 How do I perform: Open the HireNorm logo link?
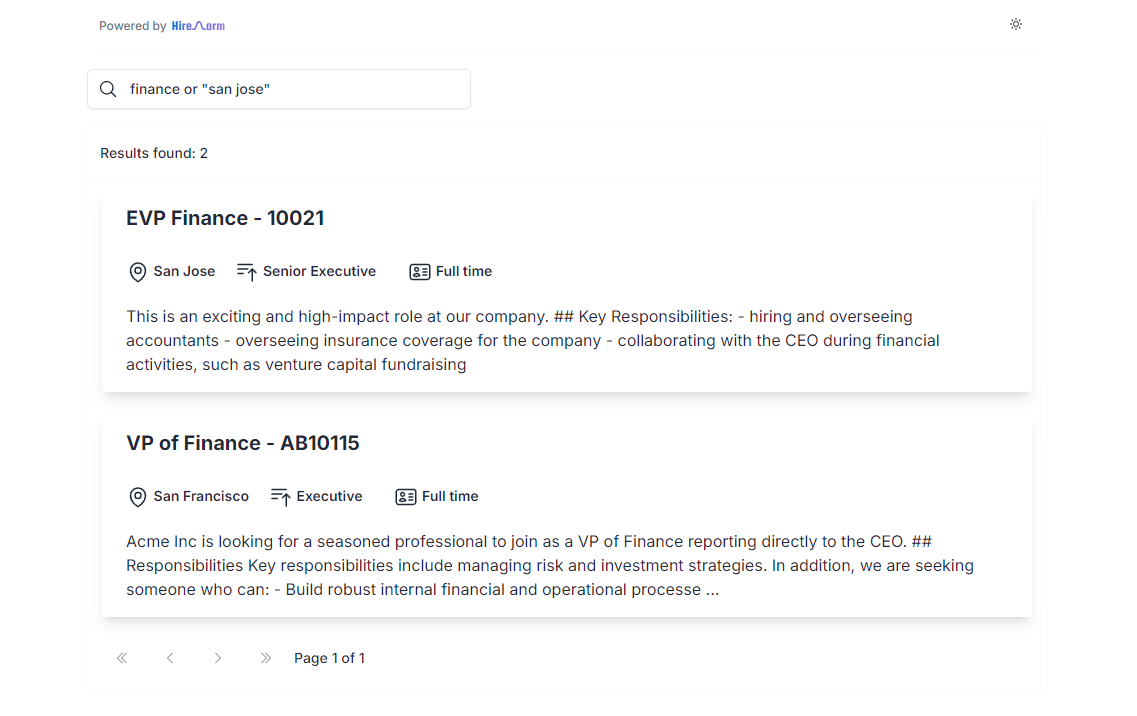[x=198, y=26]
